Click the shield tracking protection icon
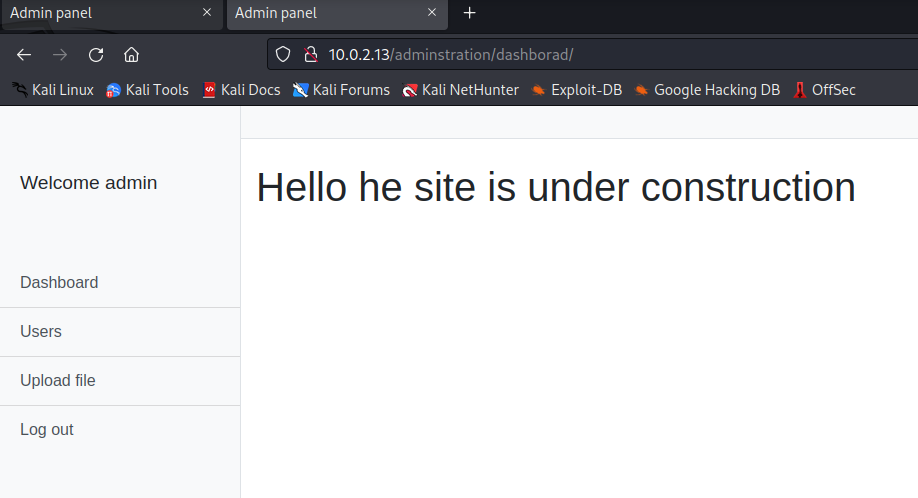The height and width of the screenshot is (498, 918). [x=283, y=54]
